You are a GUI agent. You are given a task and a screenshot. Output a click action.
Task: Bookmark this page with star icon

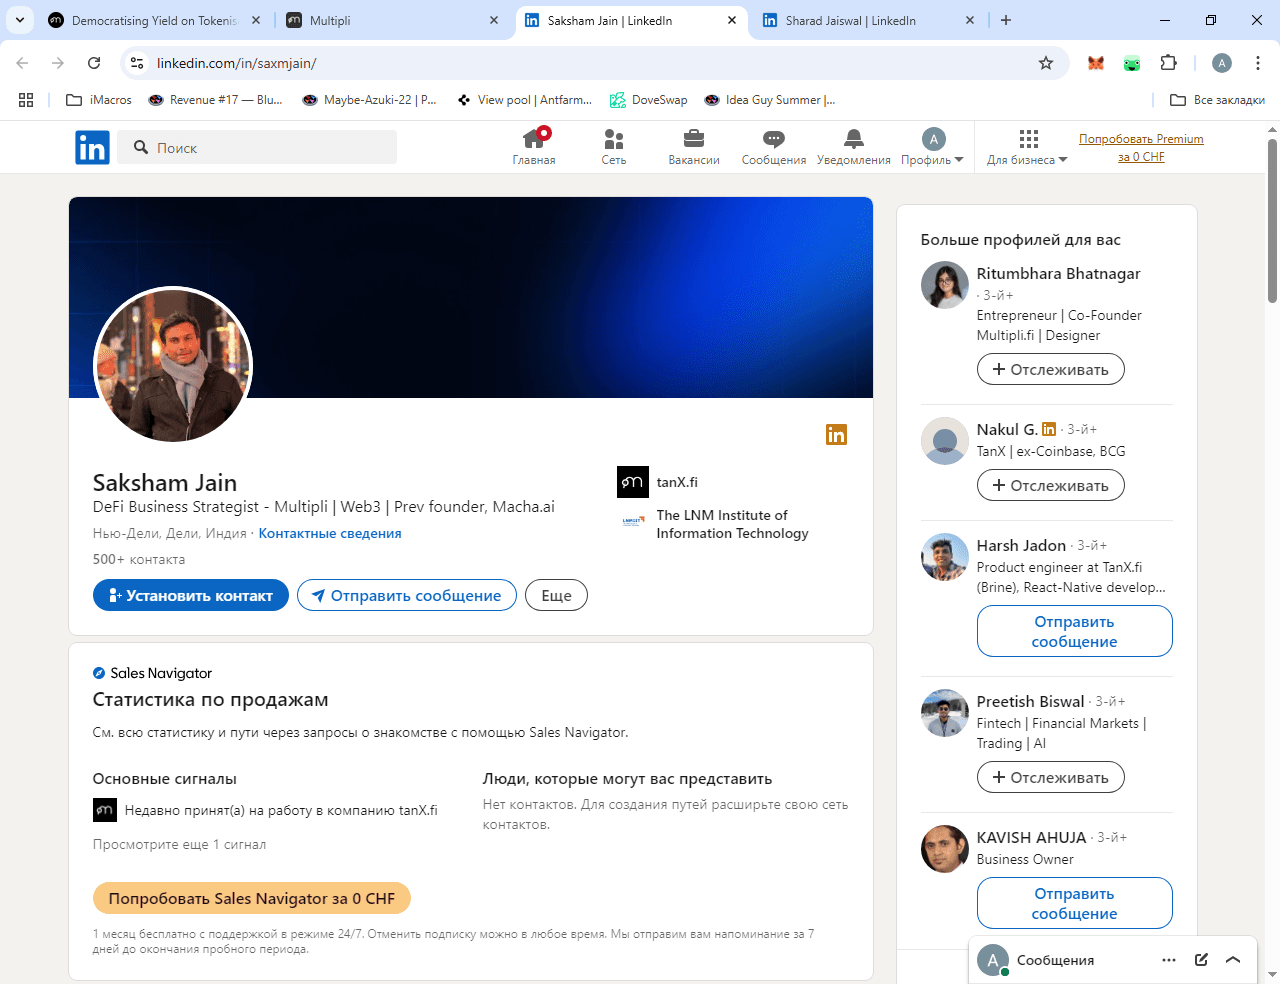click(x=1046, y=63)
